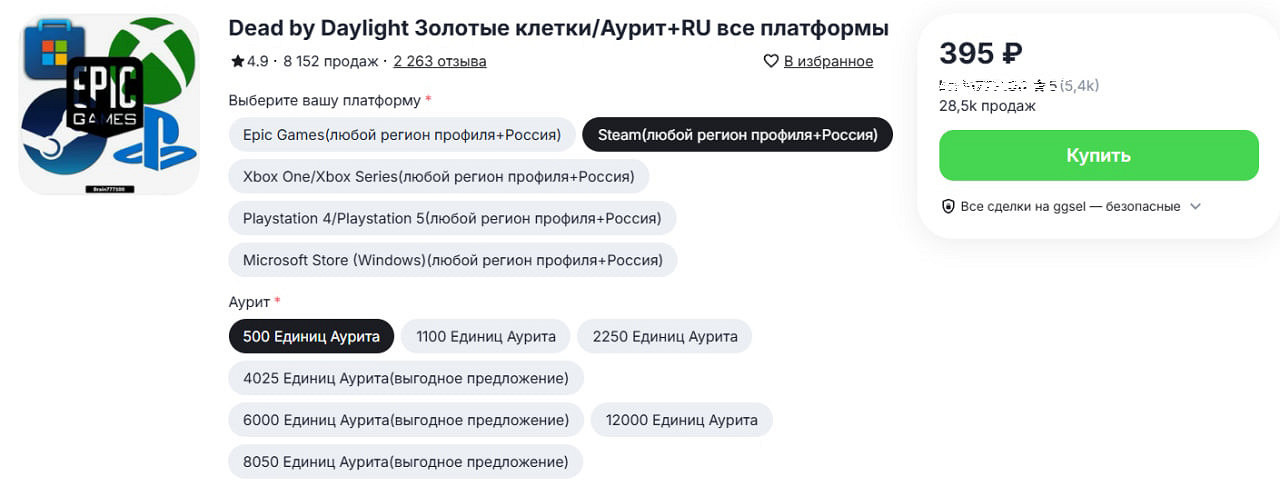Click the product platforms thumbnail image
This screenshot has height=496, width=1280.
coord(109,104)
